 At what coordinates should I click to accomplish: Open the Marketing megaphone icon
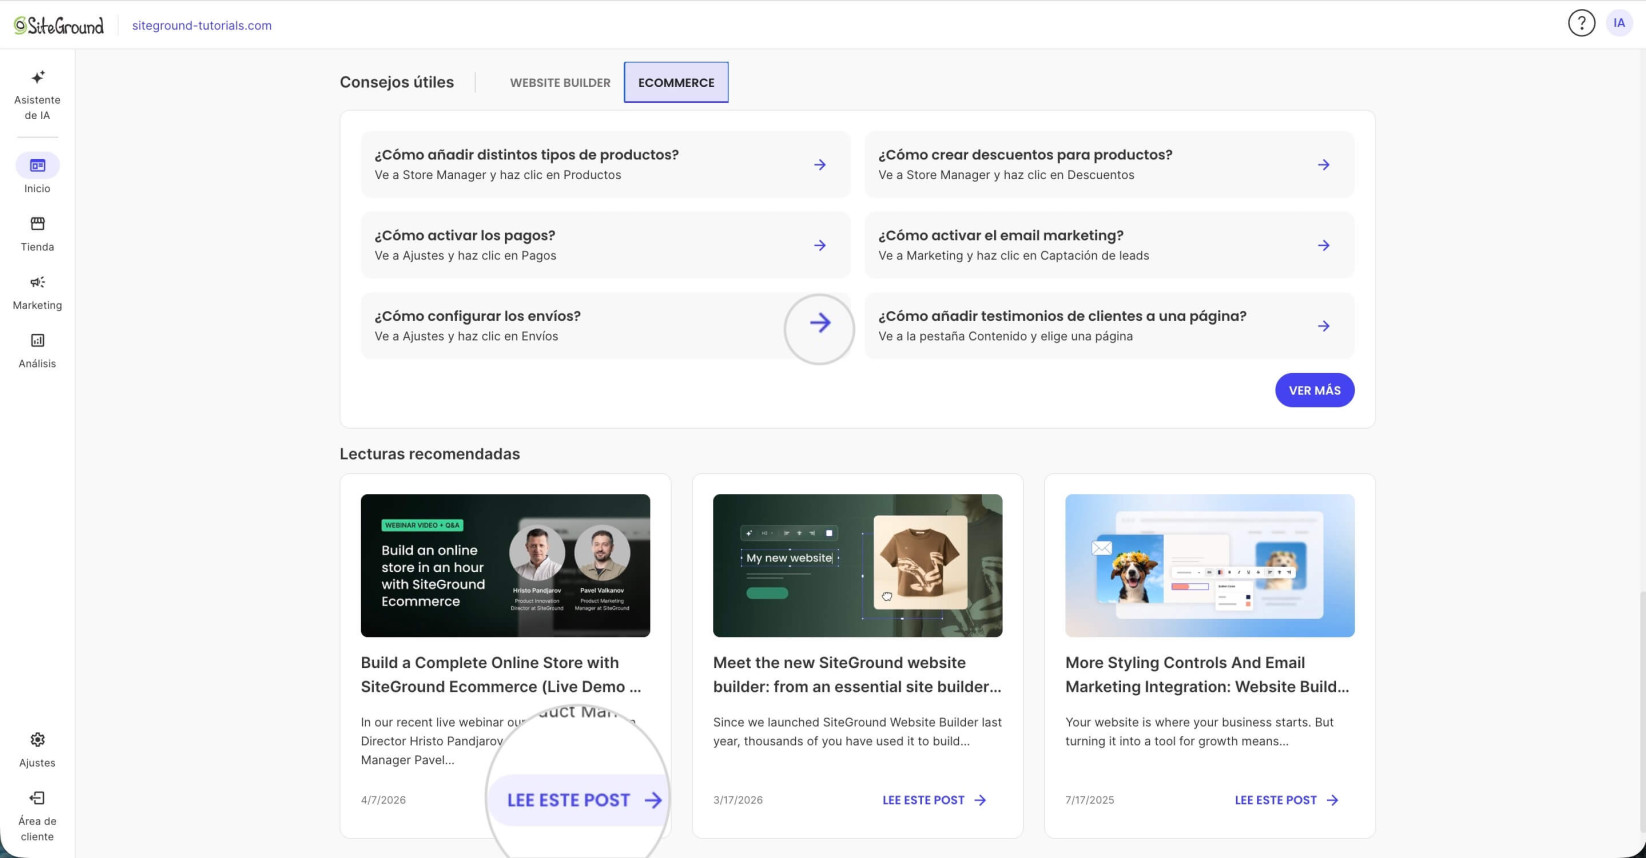pos(38,282)
